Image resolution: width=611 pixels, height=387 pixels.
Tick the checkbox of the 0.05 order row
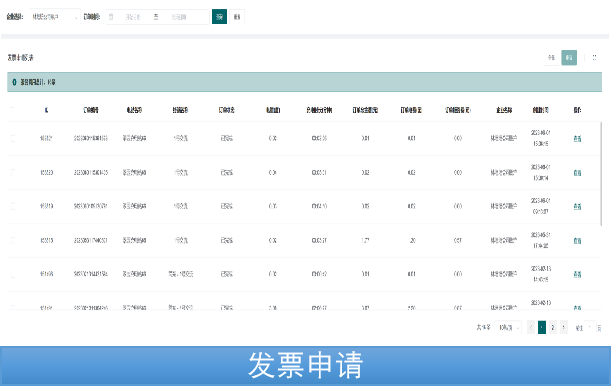pos(12,206)
